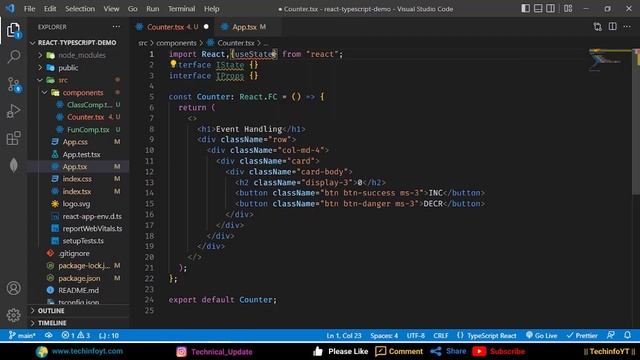
Task: Click the VS Code logo icon
Action: 10,9
